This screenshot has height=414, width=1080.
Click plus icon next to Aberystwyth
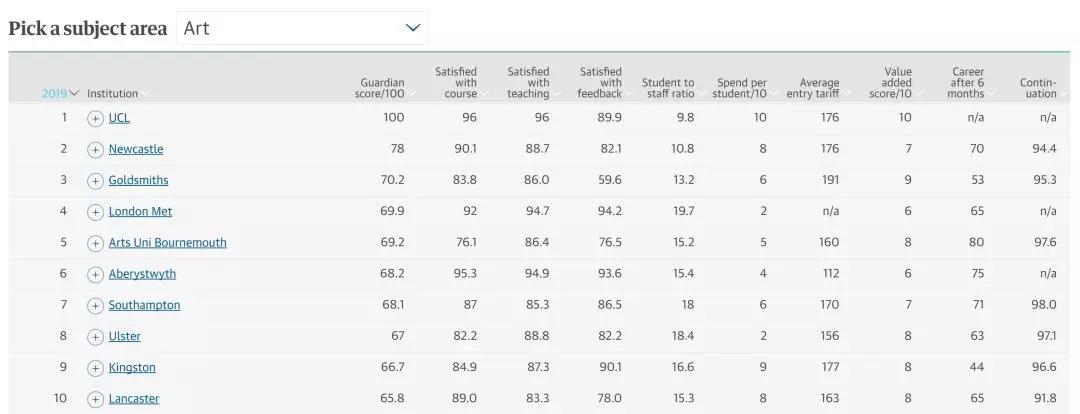[95, 274]
